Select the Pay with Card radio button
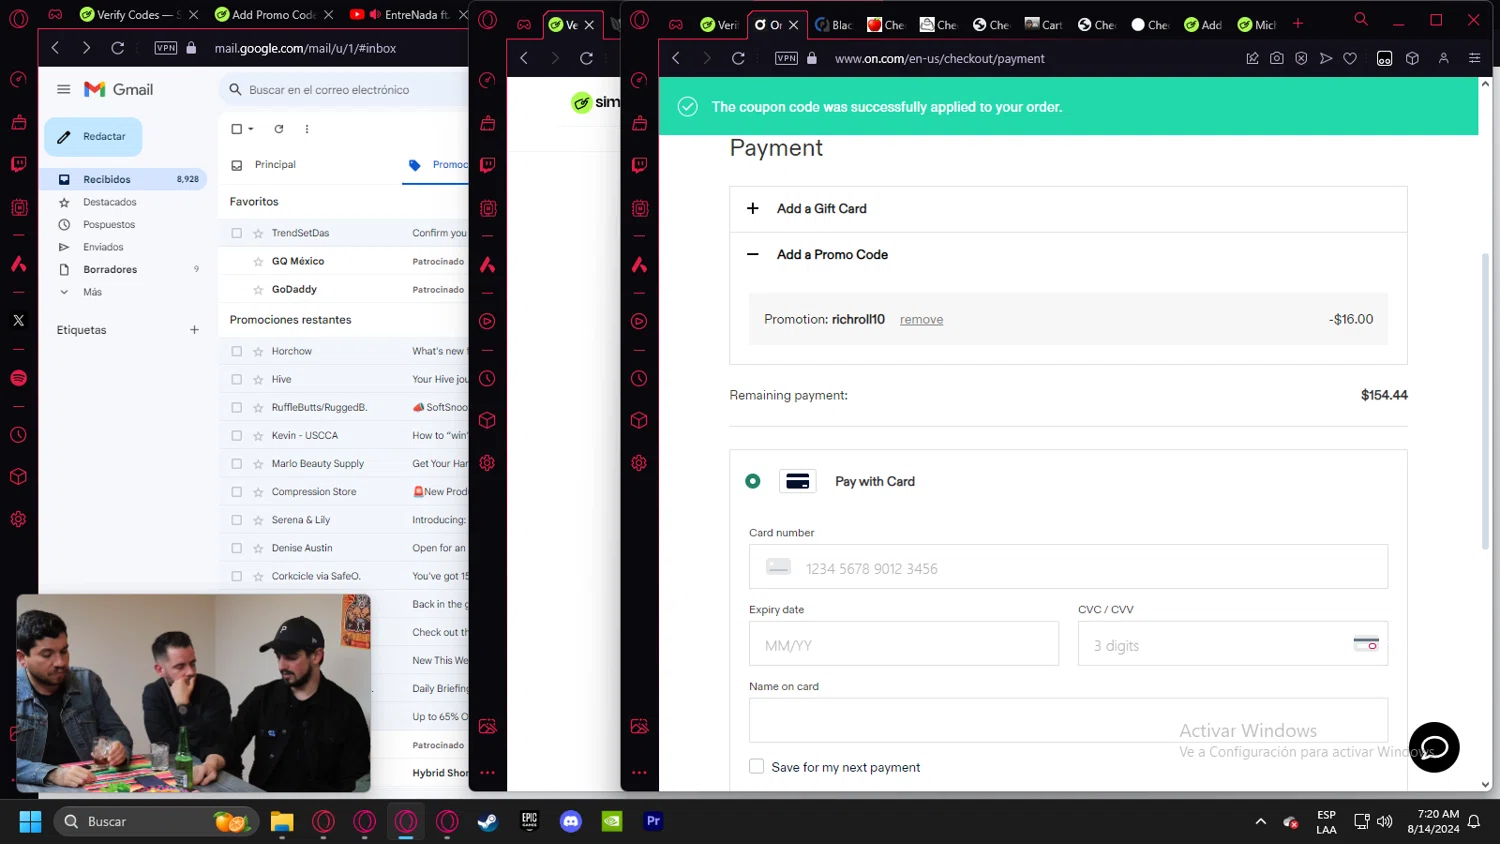The height and width of the screenshot is (844, 1500). 753,482
